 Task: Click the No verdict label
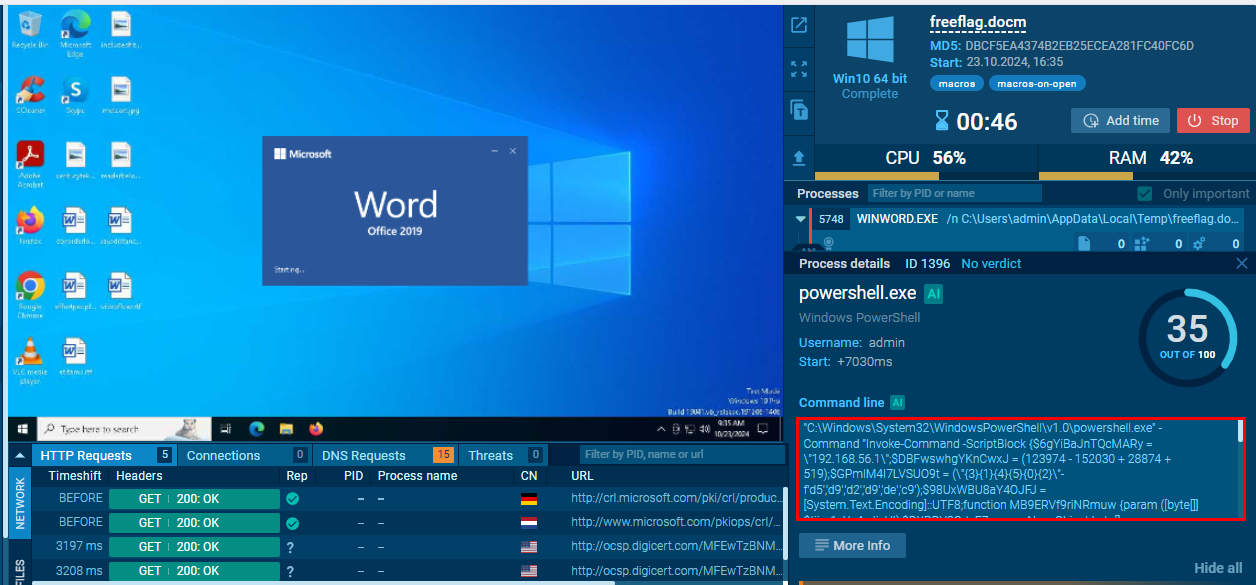[991, 263]
